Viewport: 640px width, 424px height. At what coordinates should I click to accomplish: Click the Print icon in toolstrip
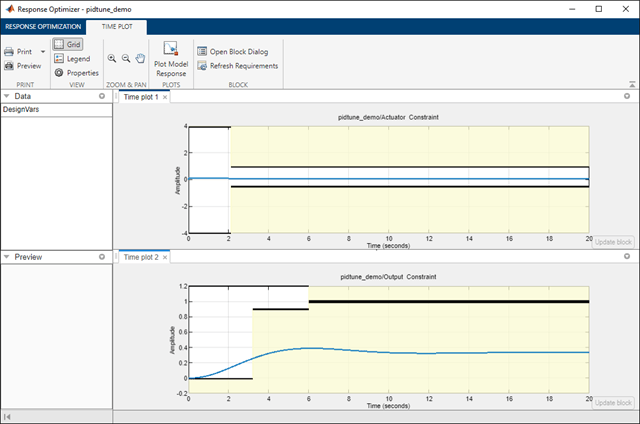(x=9, y=51)
